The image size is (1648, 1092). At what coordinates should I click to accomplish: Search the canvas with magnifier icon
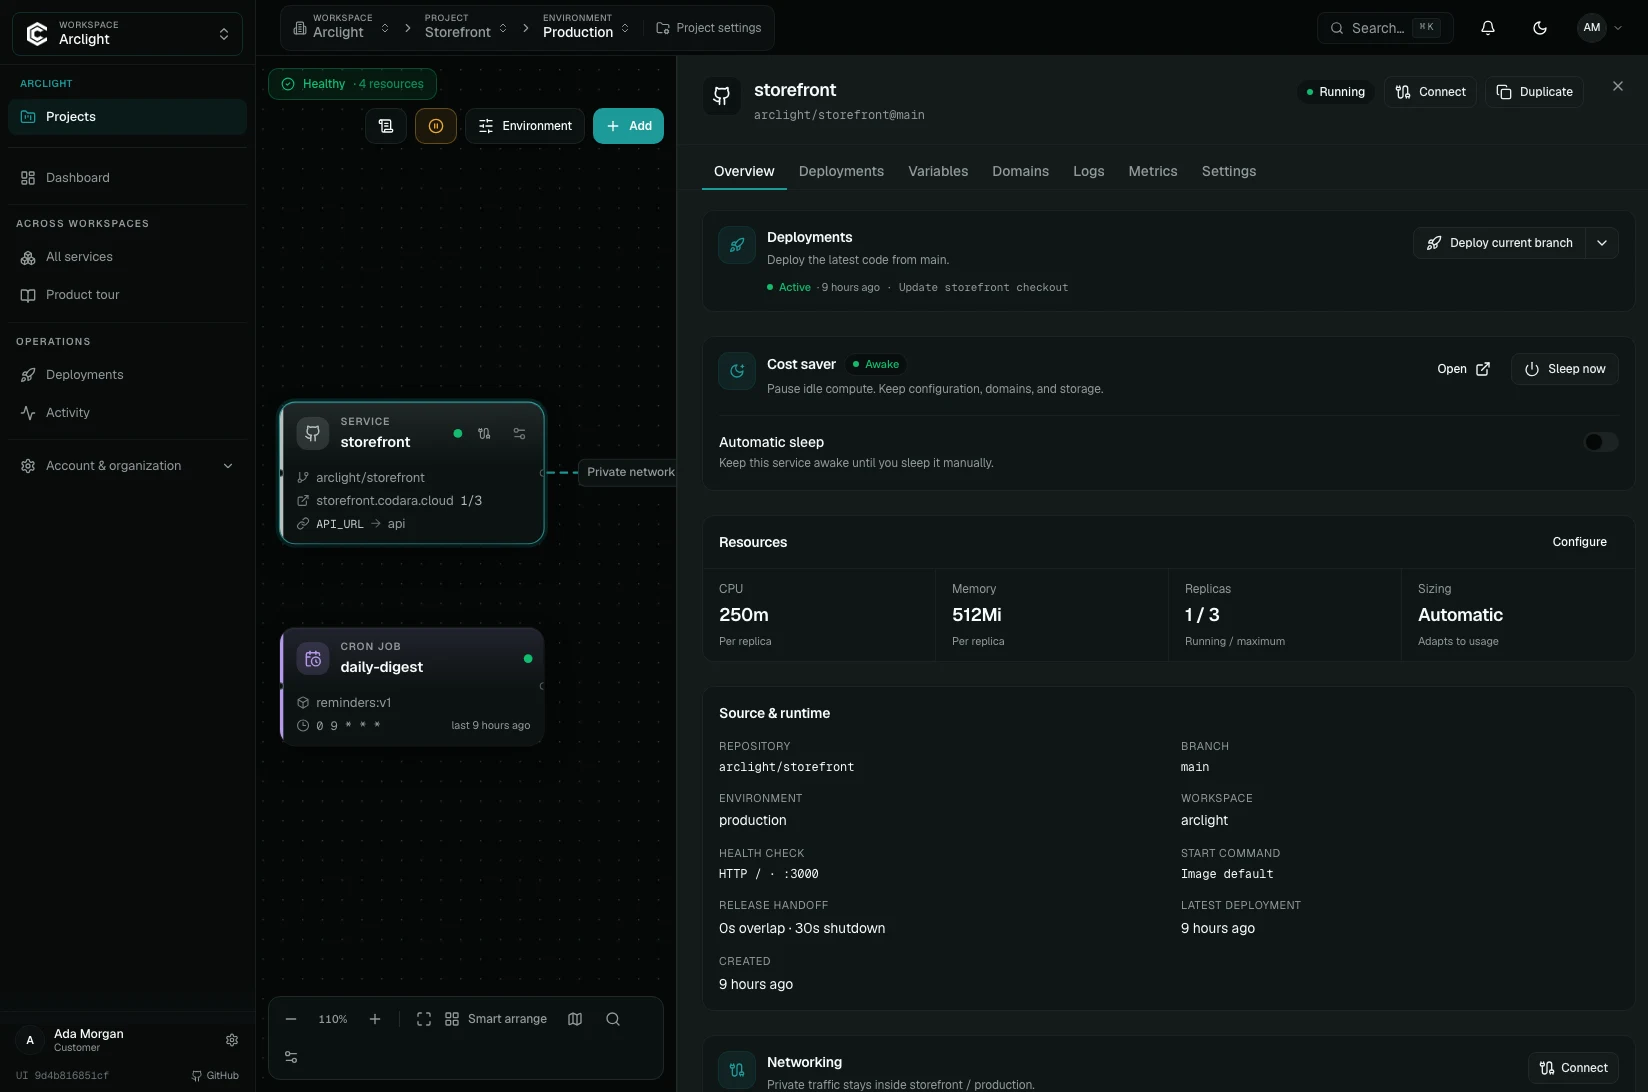(x=613, y=1019)
